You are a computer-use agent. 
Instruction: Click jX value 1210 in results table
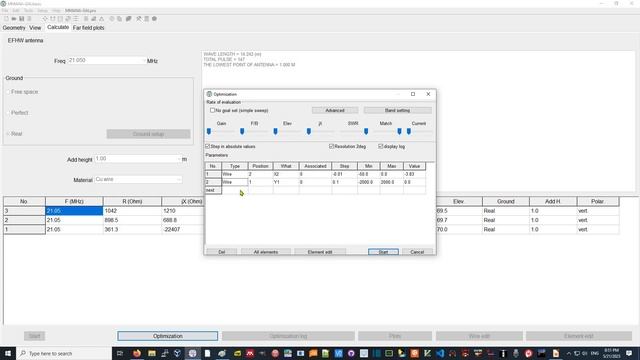(182, 211)
